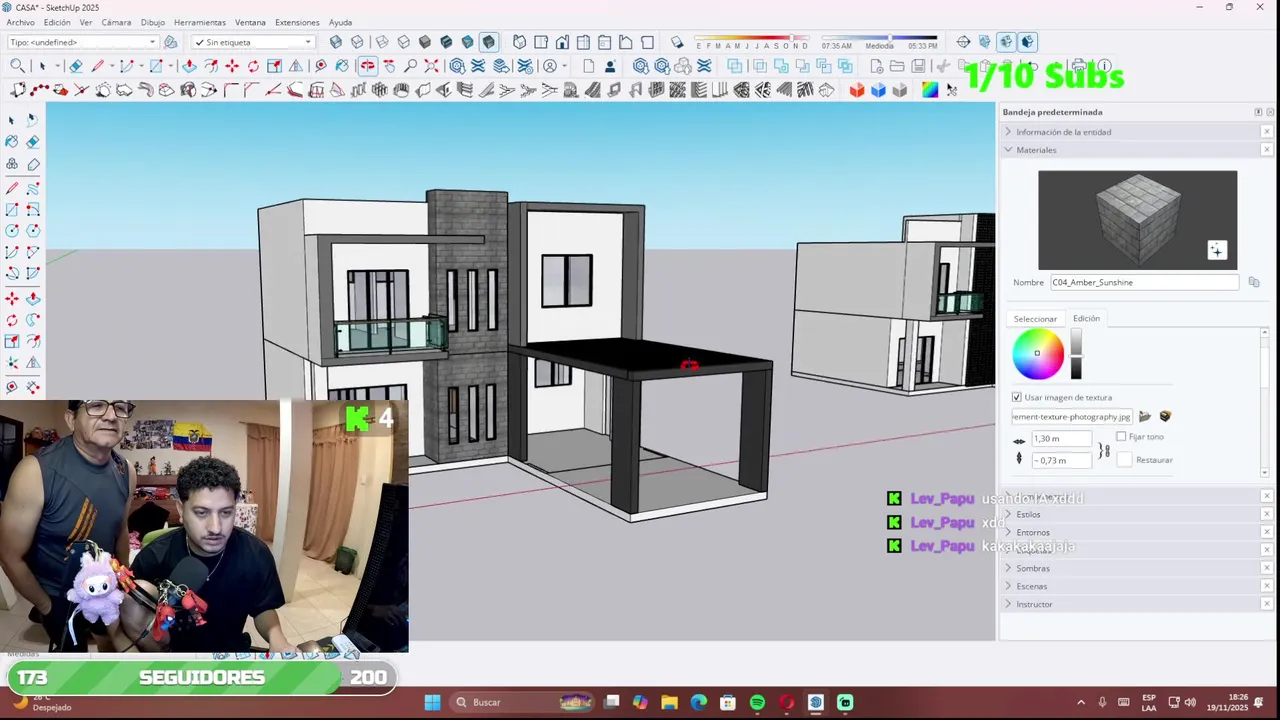Viewport: 1280px width, 720px height.
Task: Collapse the Materiales panel
Action: (1036, 150)
